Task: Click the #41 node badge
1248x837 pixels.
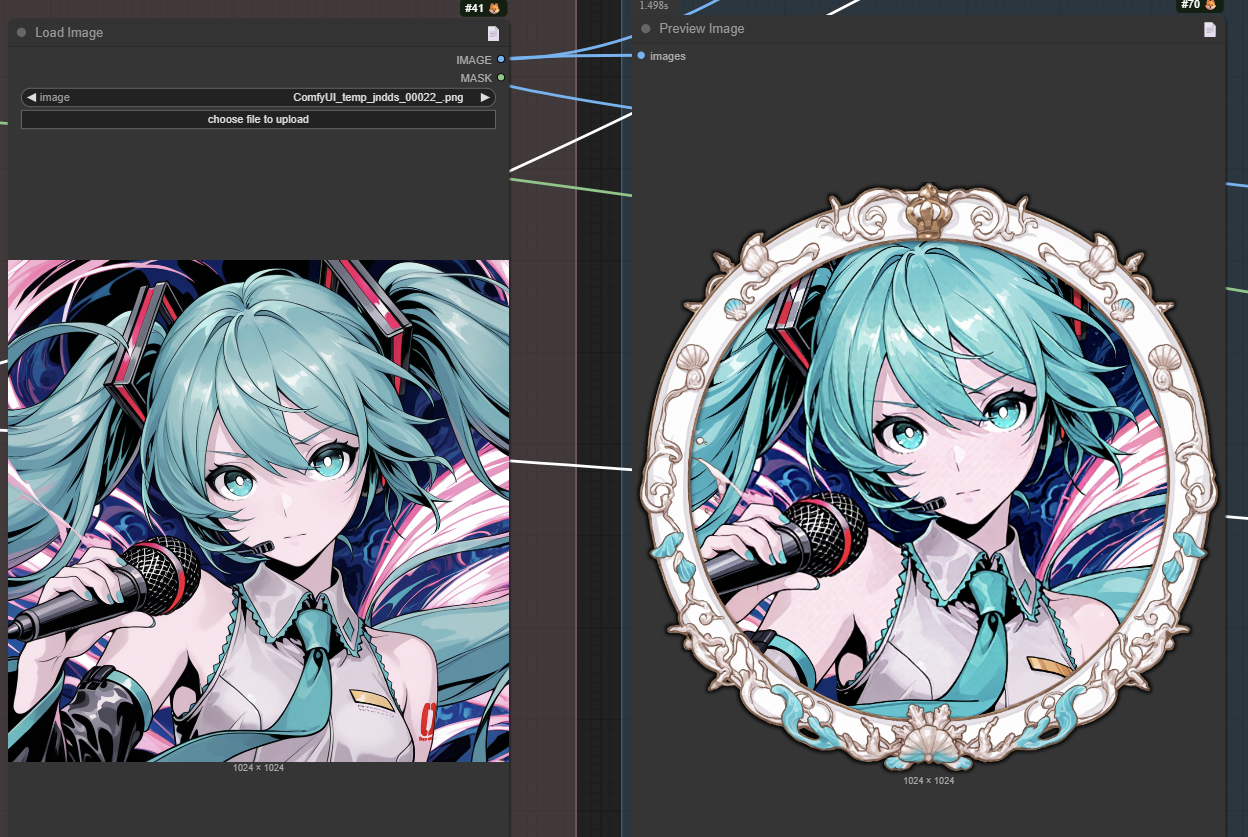Action: (483, 8)
